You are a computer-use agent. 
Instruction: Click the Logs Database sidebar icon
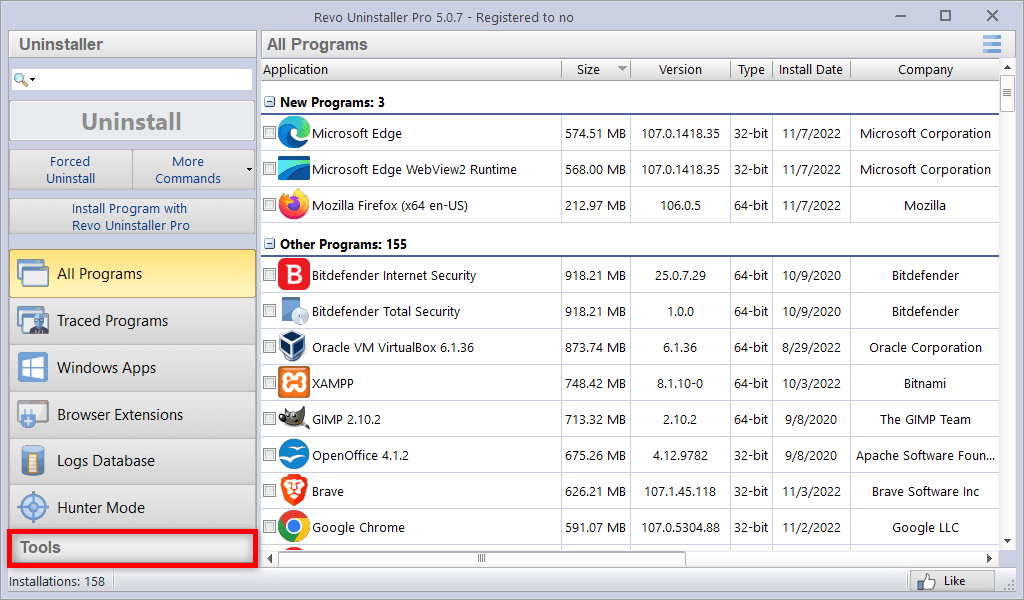click(33, 461)
